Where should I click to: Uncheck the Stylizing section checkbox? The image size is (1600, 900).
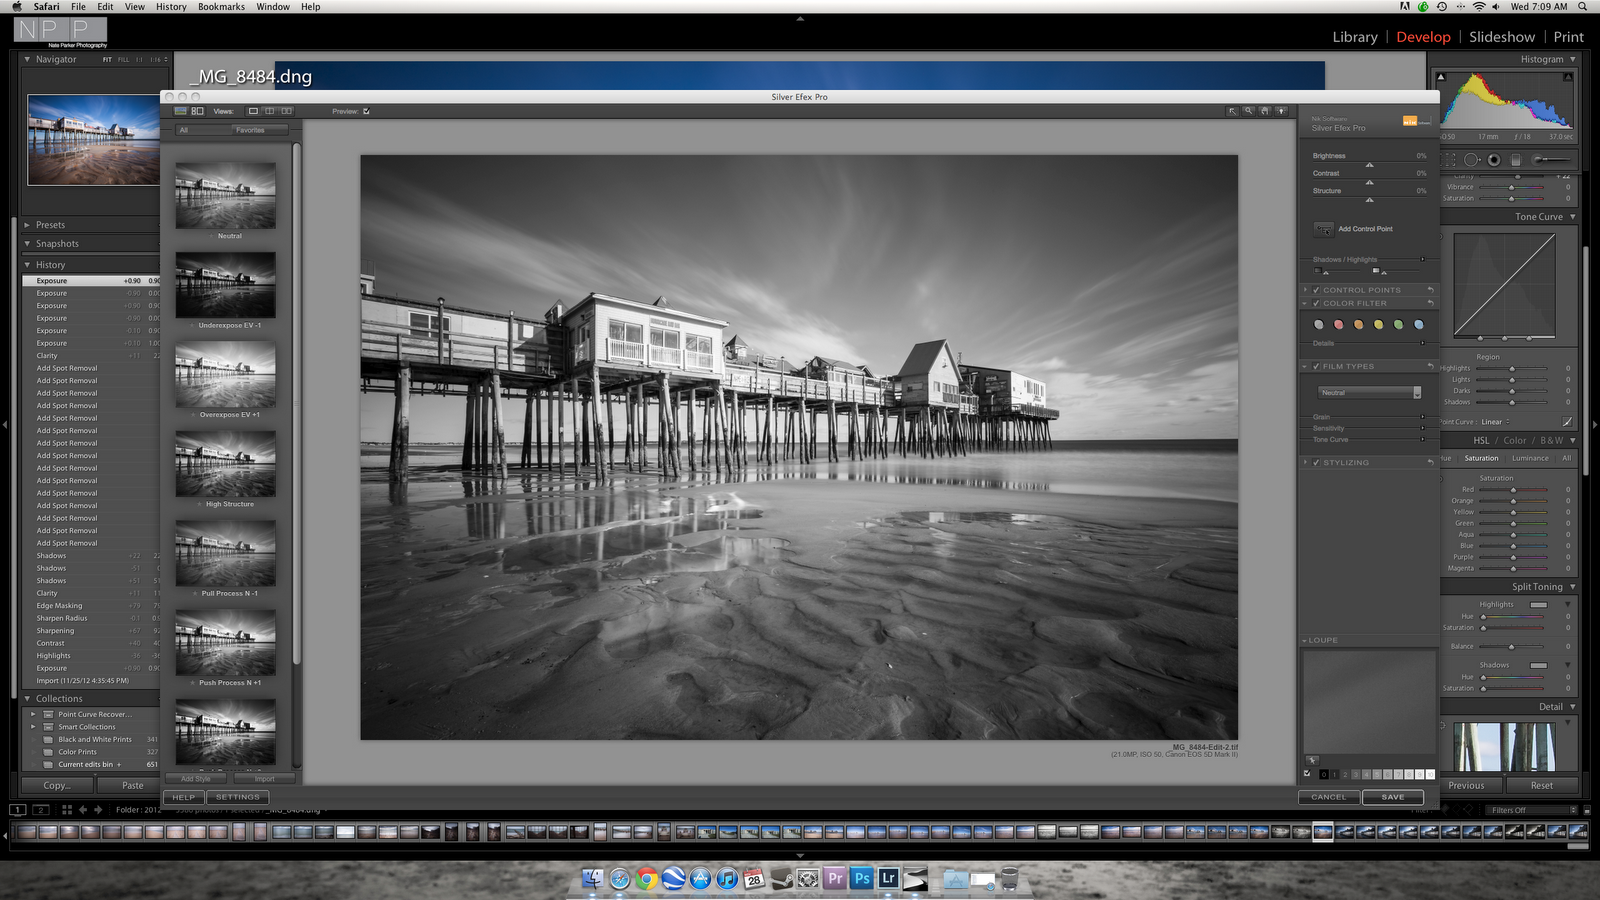[x=1316, y=462]
